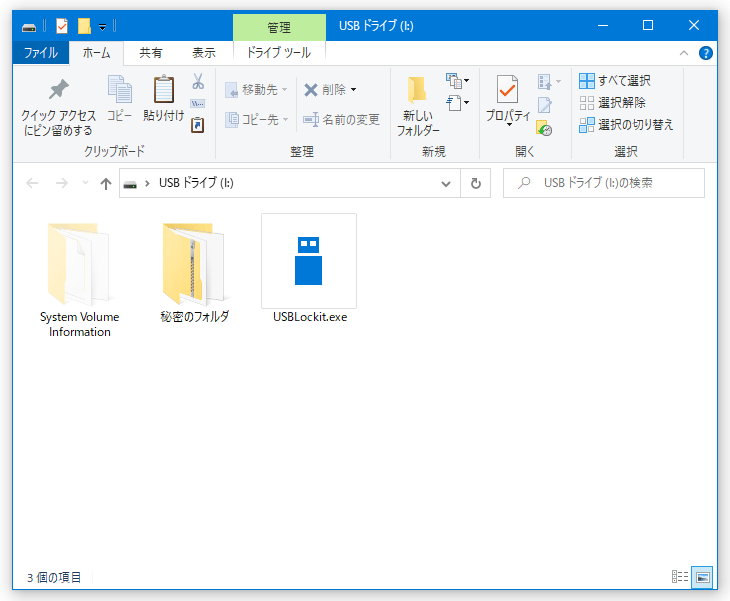Viewport: 730px width, 601px height.
Task: Switch to the ドライブ ツール tab
Action: point(279,53)
